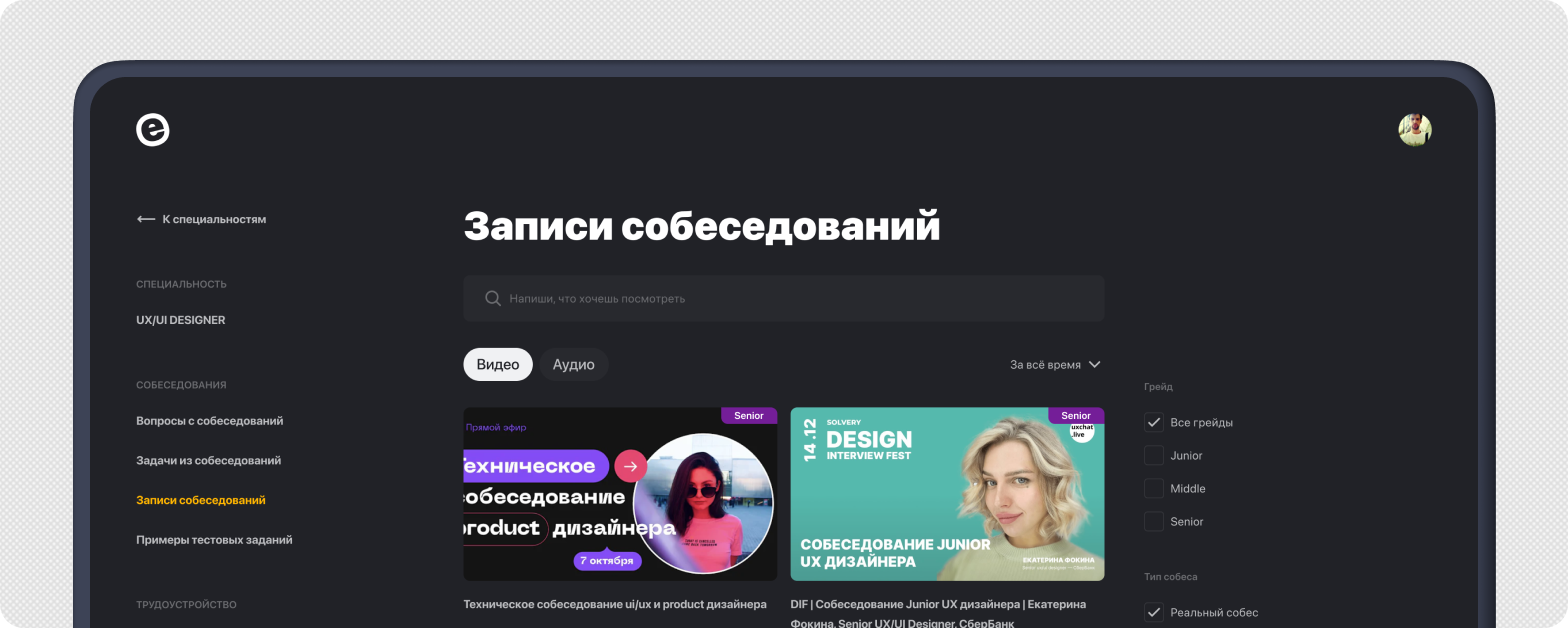This screenshot has width=1568, height=628.
Task: Click the СПЕЦИАЛЬНОСТЬ sidebar heading
Action: click(181, 284)
